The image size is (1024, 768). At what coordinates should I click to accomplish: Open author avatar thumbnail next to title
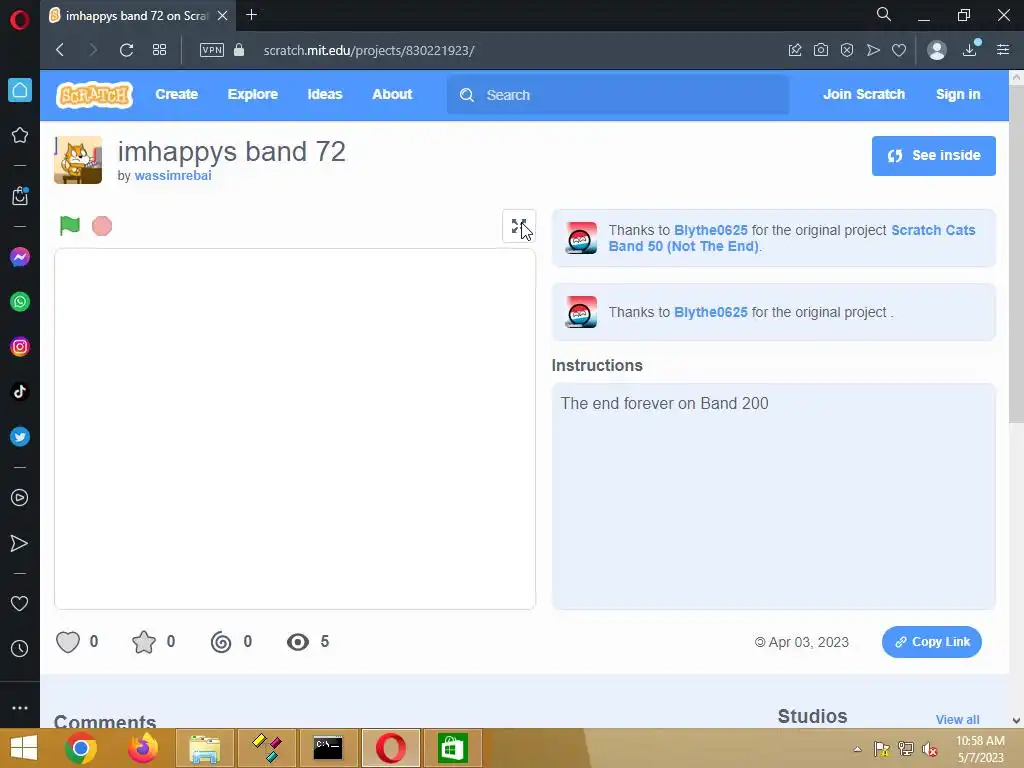[x=78, y=160]
